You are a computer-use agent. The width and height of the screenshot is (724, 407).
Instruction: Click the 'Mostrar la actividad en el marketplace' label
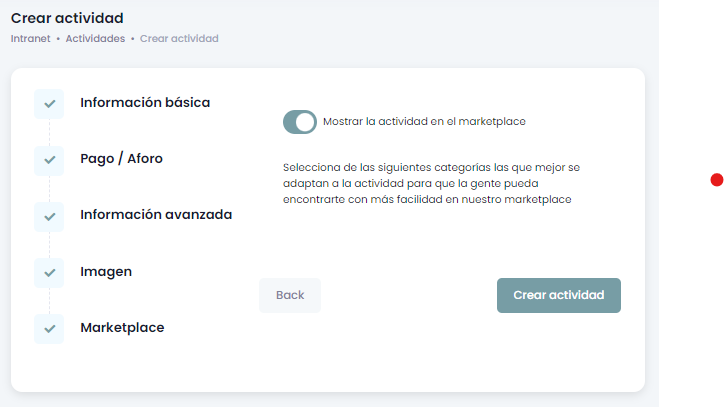click(x=424, y=122)
